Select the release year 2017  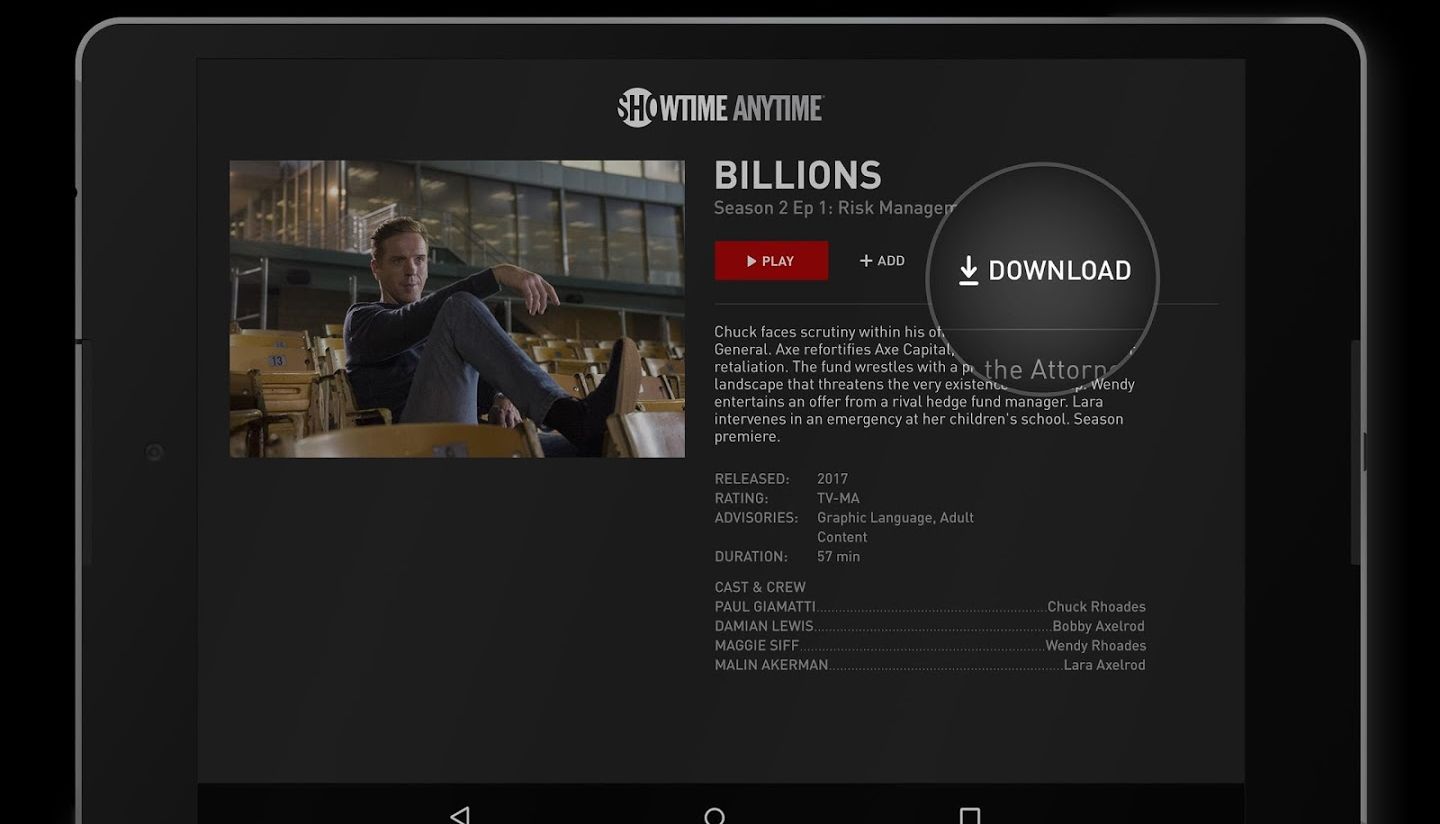pyautogui.click(x=832, y=479)
